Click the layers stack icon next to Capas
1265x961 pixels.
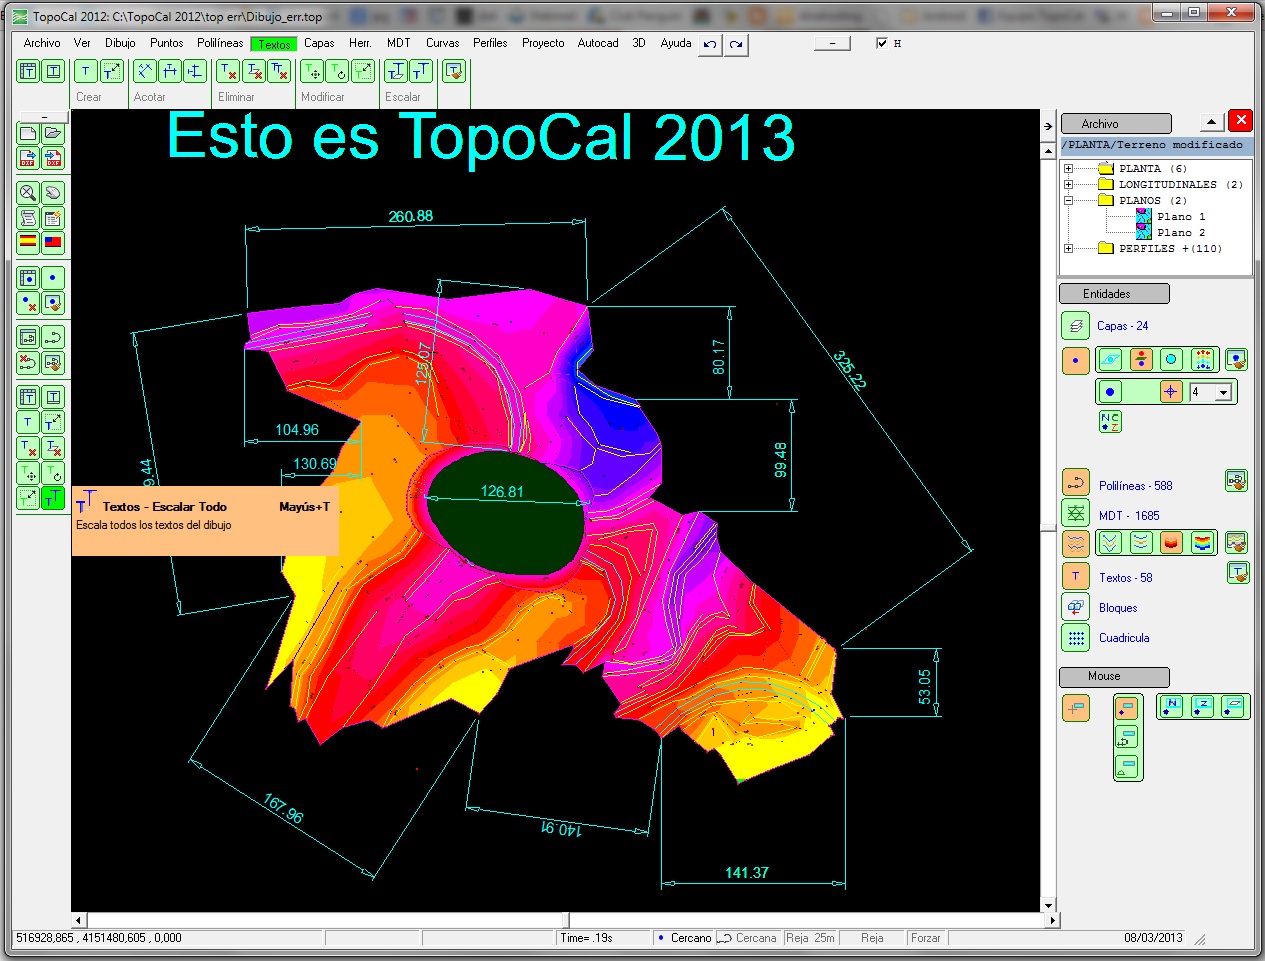tap(1075, 326)
